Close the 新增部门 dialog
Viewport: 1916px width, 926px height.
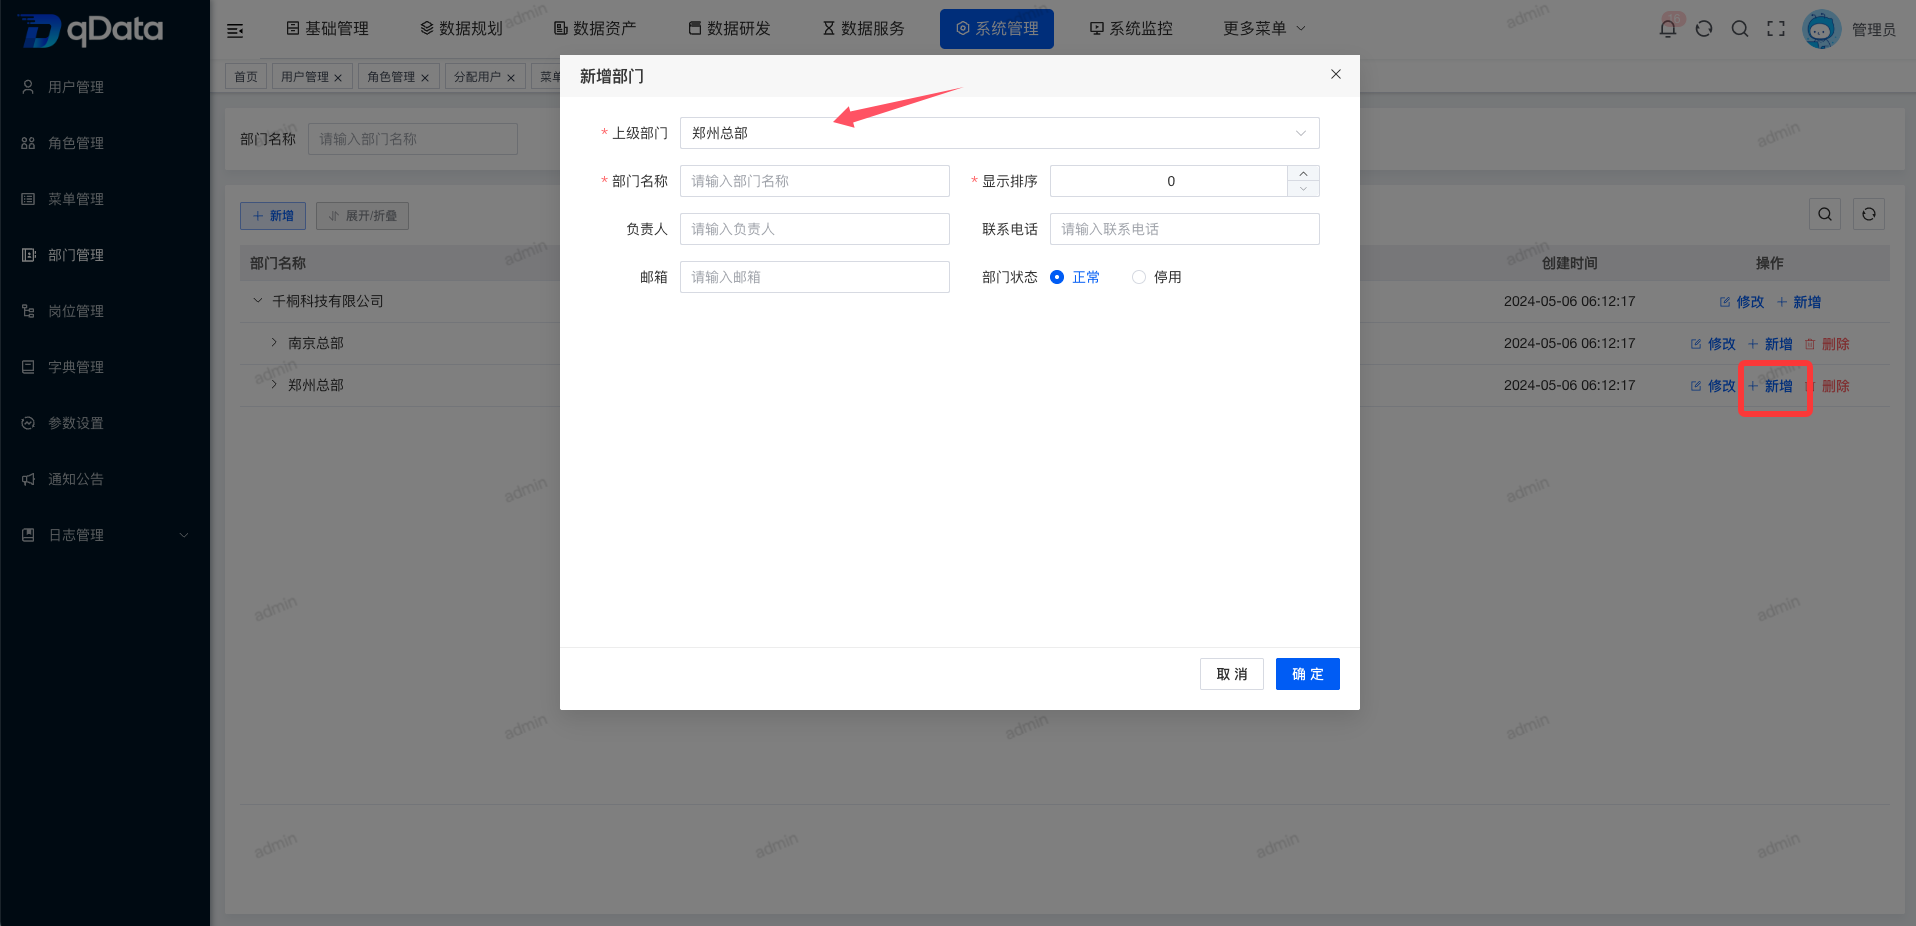(x=1336, y=74)
